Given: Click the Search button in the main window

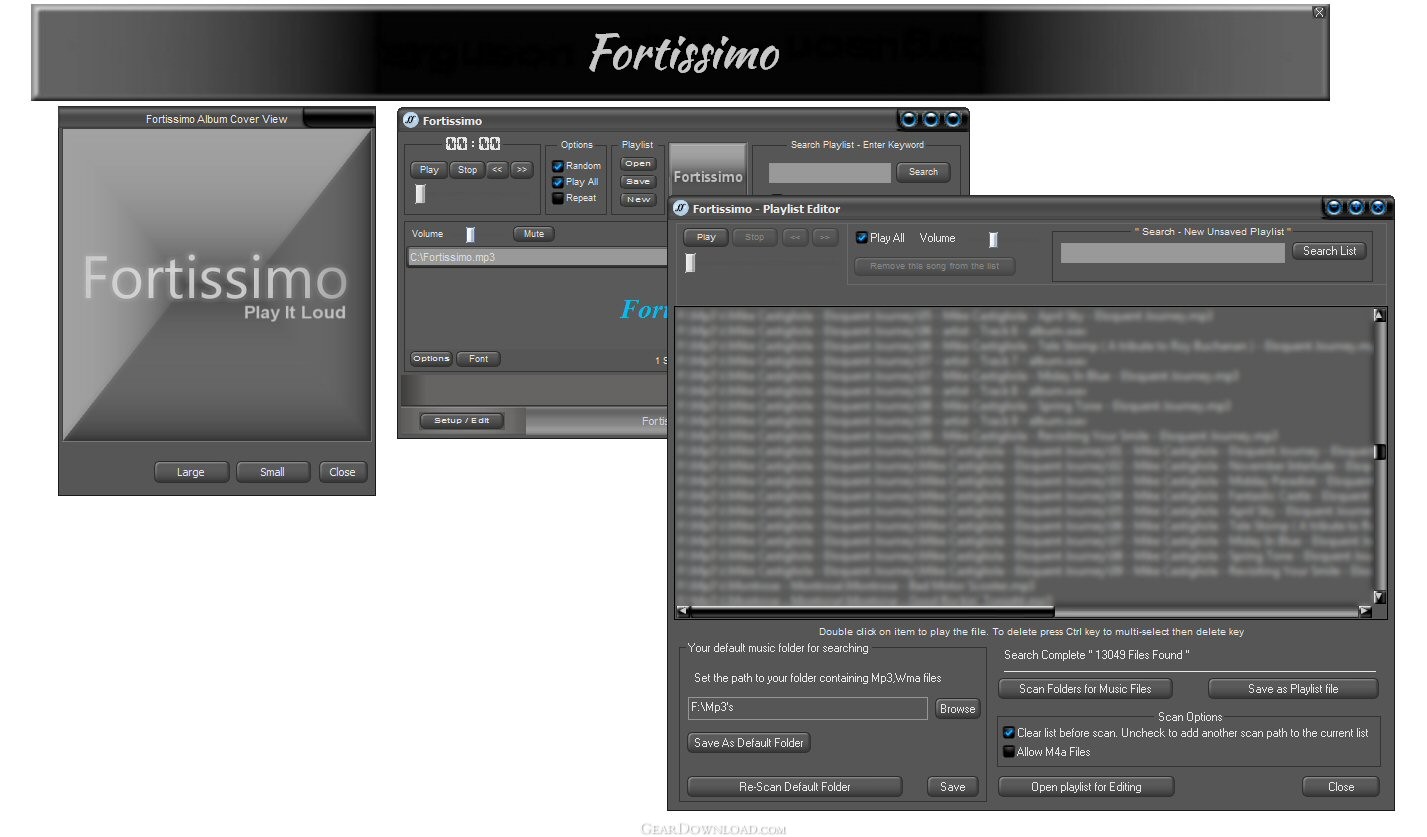Looking at the screenshot, I should (923, 172).
